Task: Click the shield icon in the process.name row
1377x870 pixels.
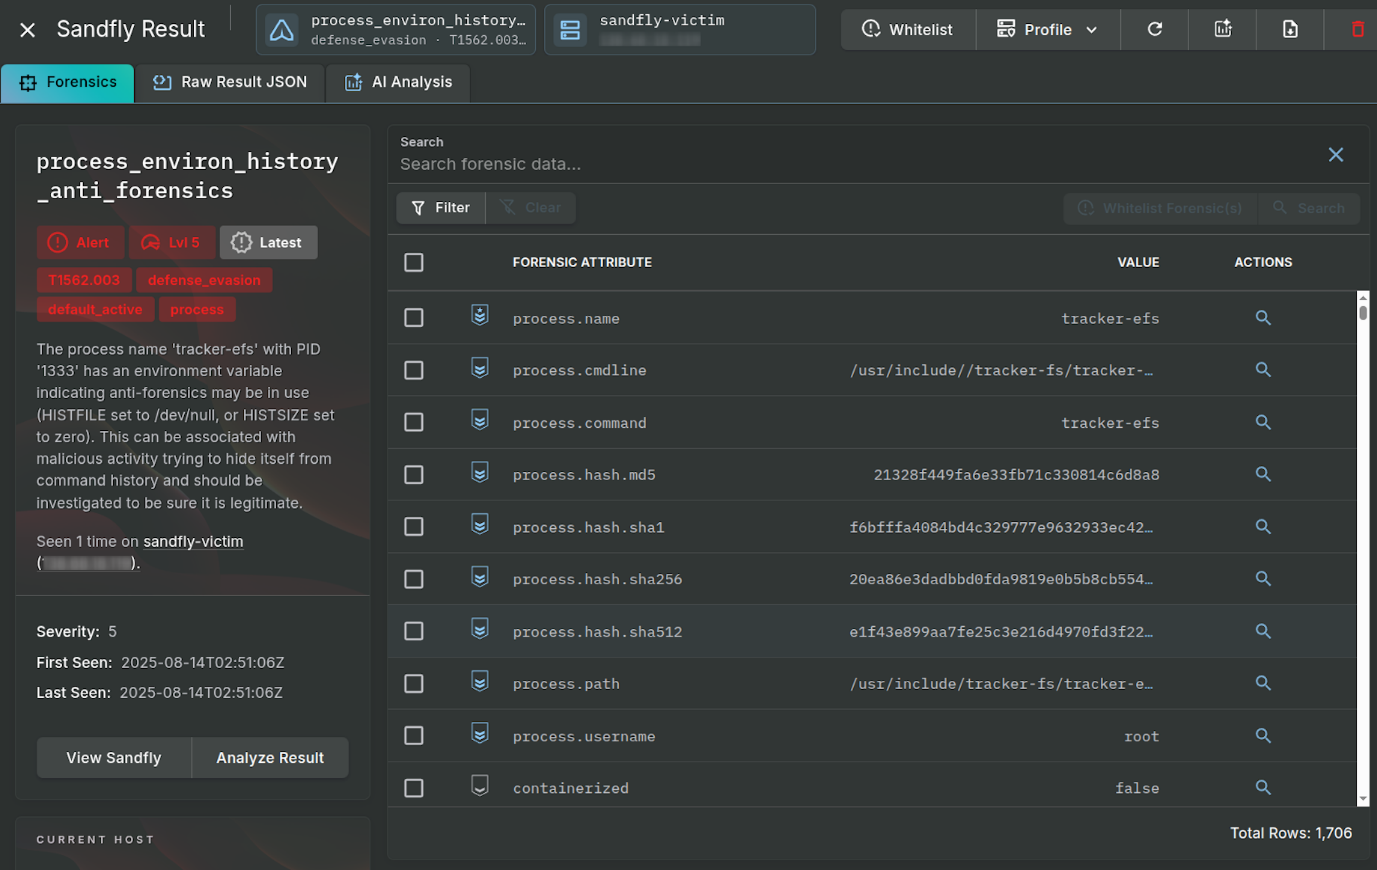Action: tap(480, 316)
